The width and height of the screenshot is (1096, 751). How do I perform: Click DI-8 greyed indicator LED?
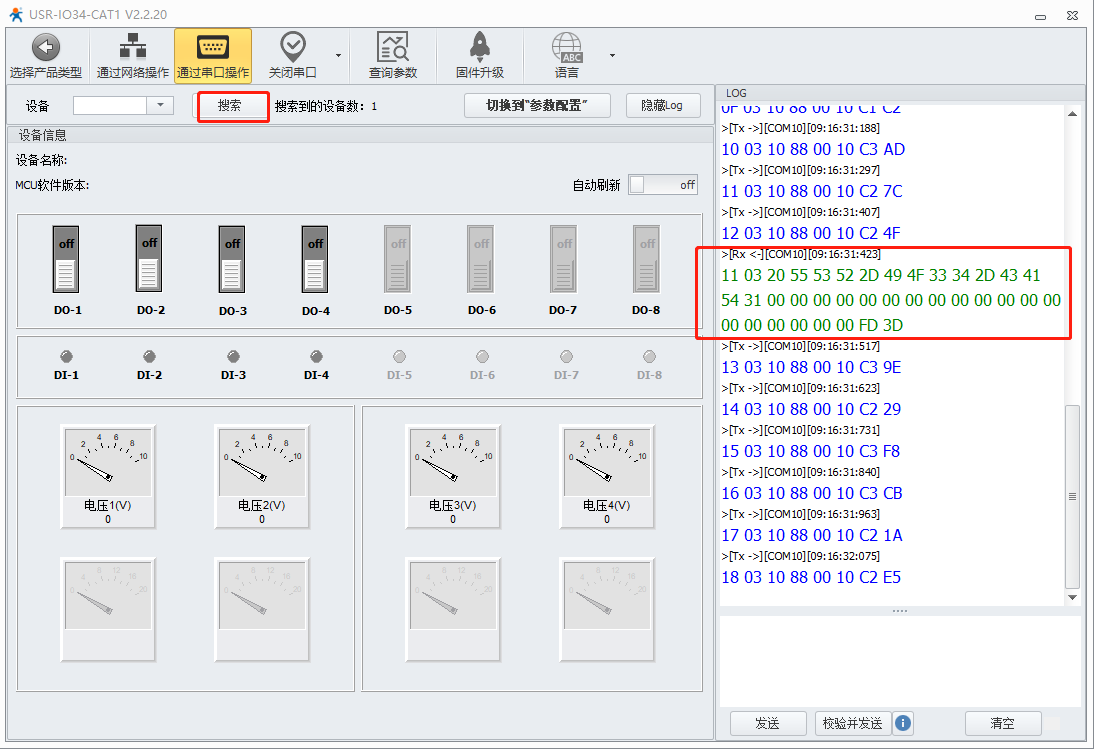(x=649, y=357)
